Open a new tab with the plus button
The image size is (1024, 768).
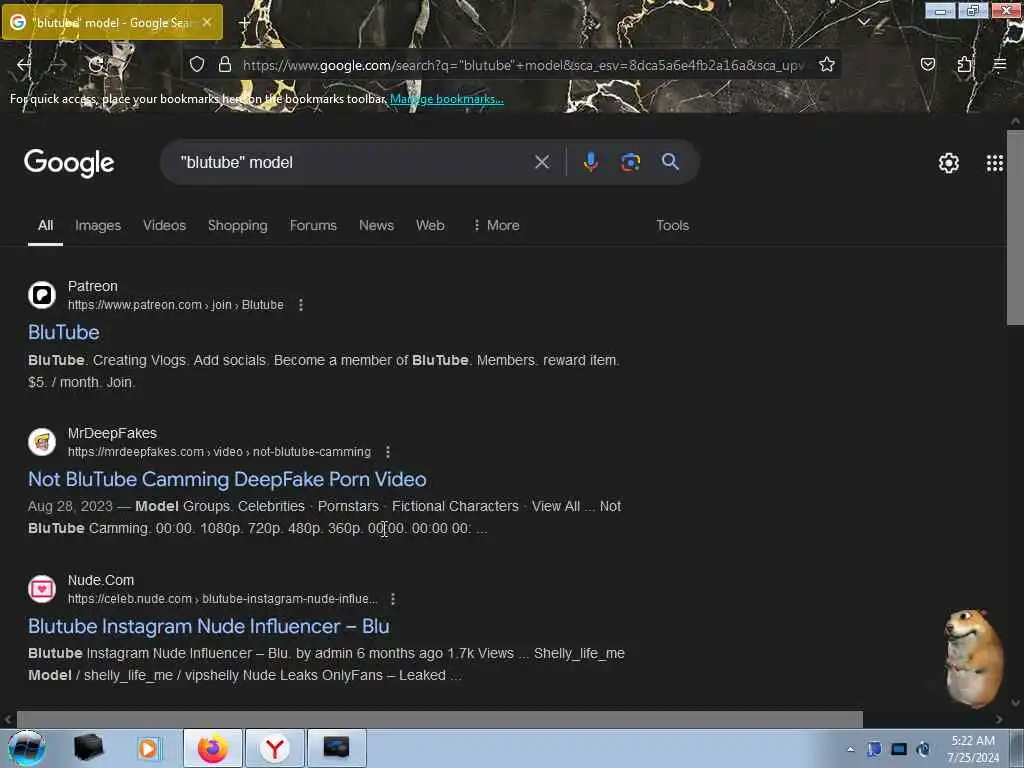245,22
